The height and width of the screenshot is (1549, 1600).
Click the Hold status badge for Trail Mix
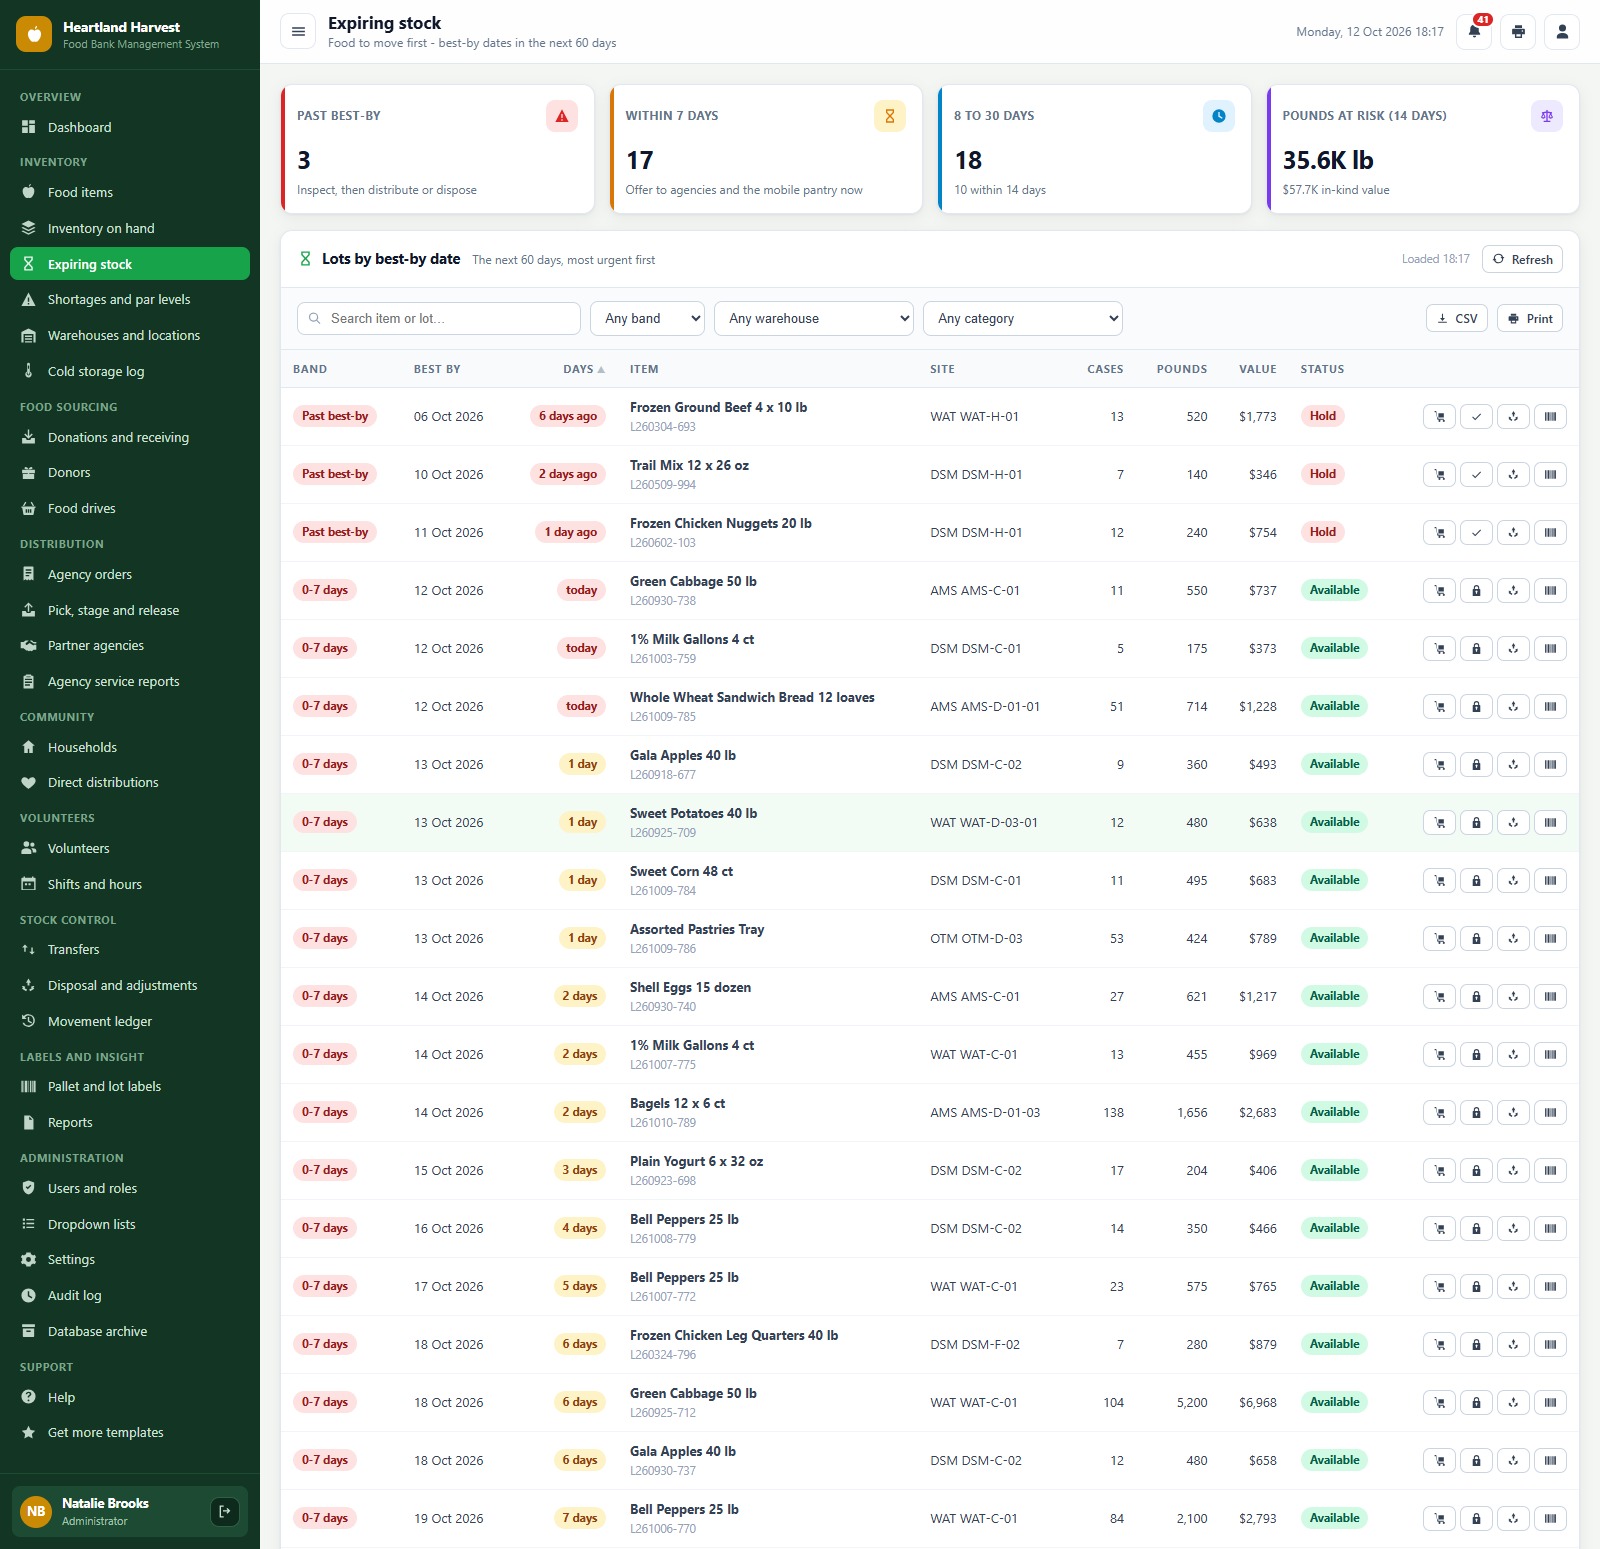click(x=1323, y=474)
